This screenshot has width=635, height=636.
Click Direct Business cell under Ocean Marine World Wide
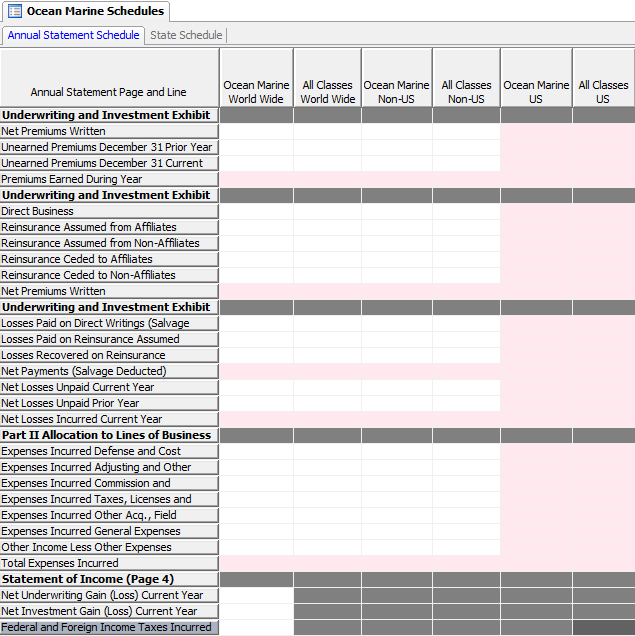pos(256,211)
